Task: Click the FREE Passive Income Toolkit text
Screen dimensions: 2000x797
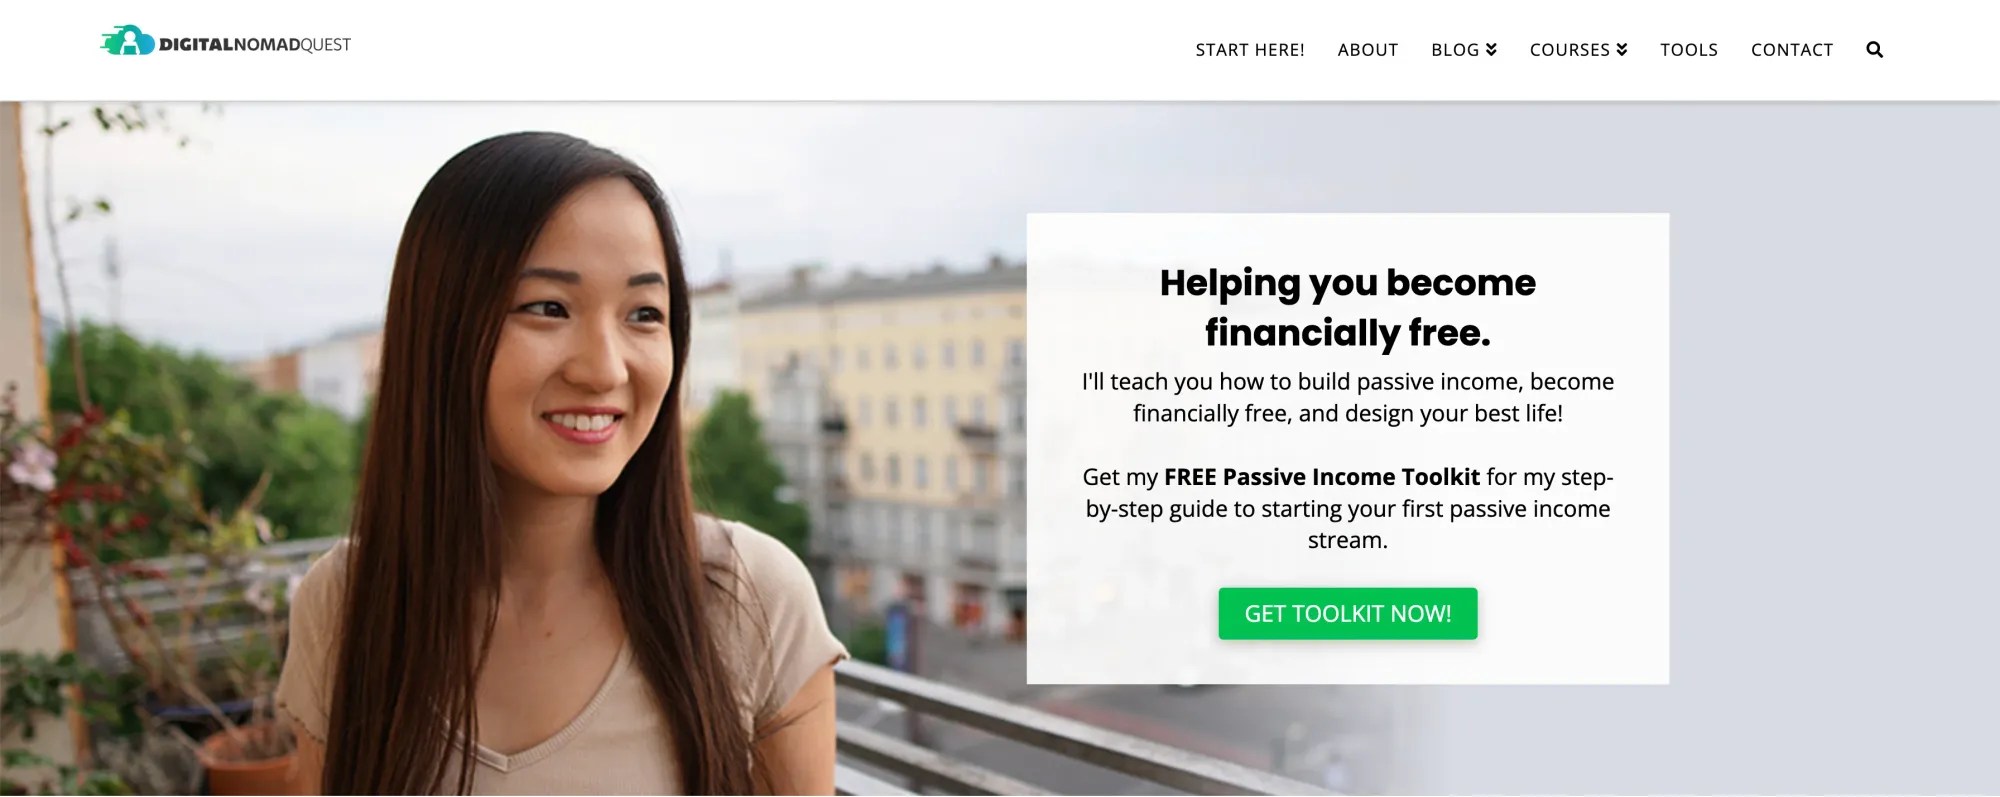Action: pyautogui.click(x=1321, y=477)
